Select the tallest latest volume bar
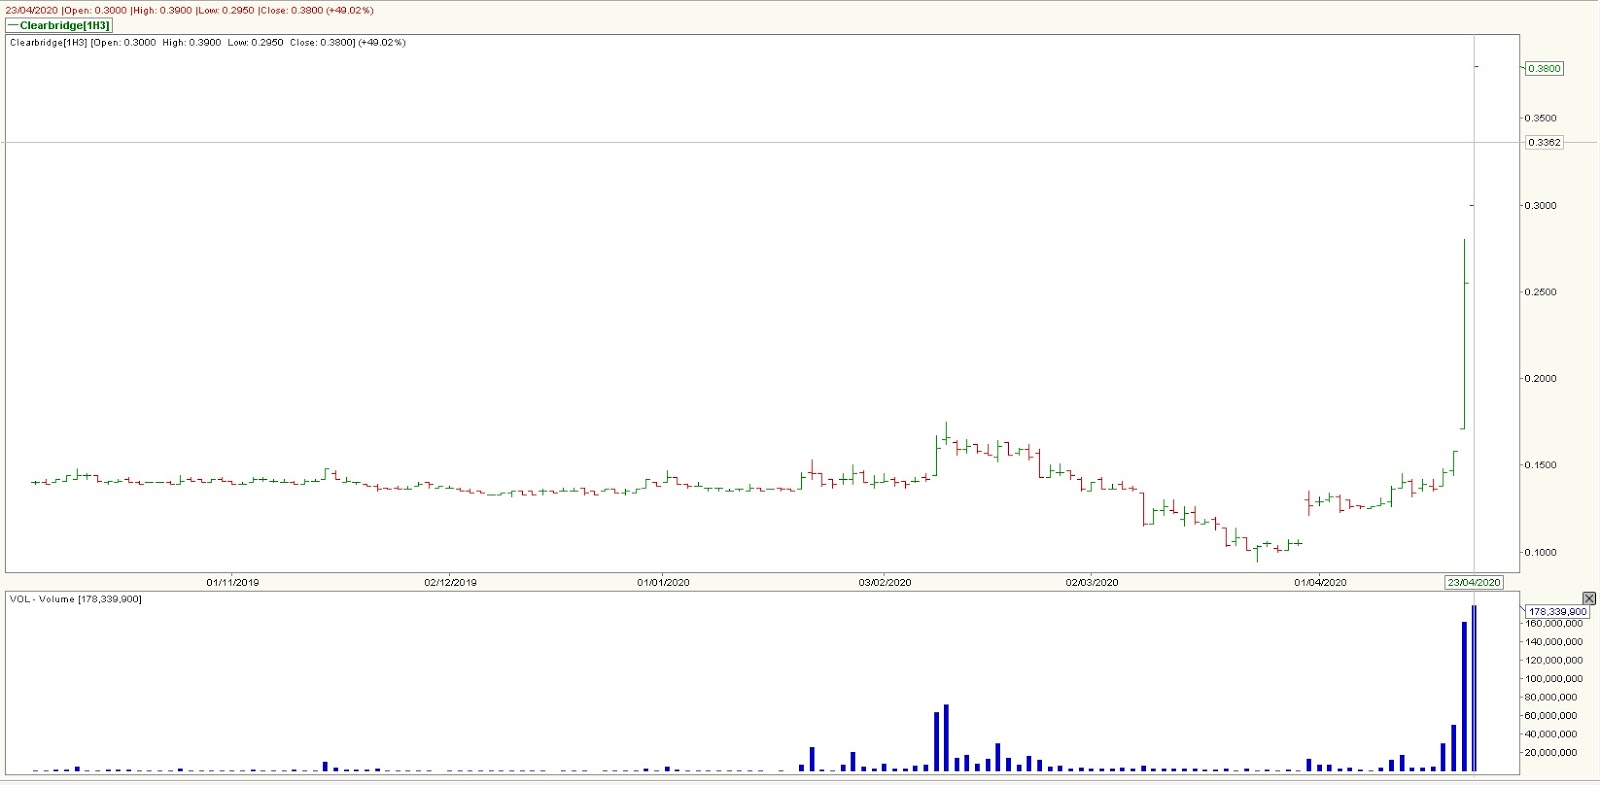This screenshot has width=1600, height=785. pos(1474,688)
